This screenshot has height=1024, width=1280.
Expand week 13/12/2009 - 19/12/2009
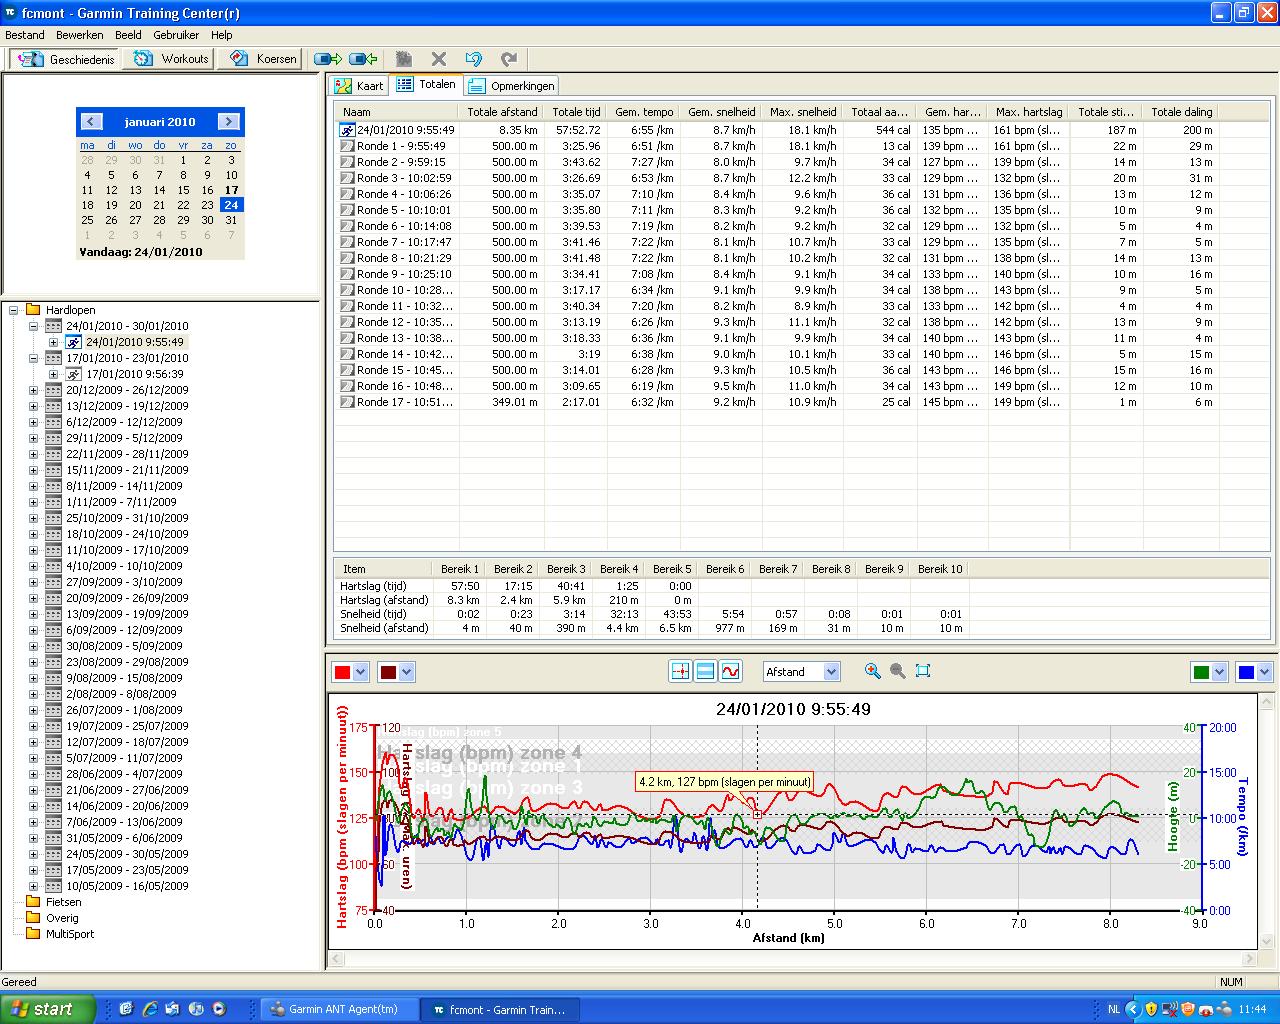click(x=33, y=406)
